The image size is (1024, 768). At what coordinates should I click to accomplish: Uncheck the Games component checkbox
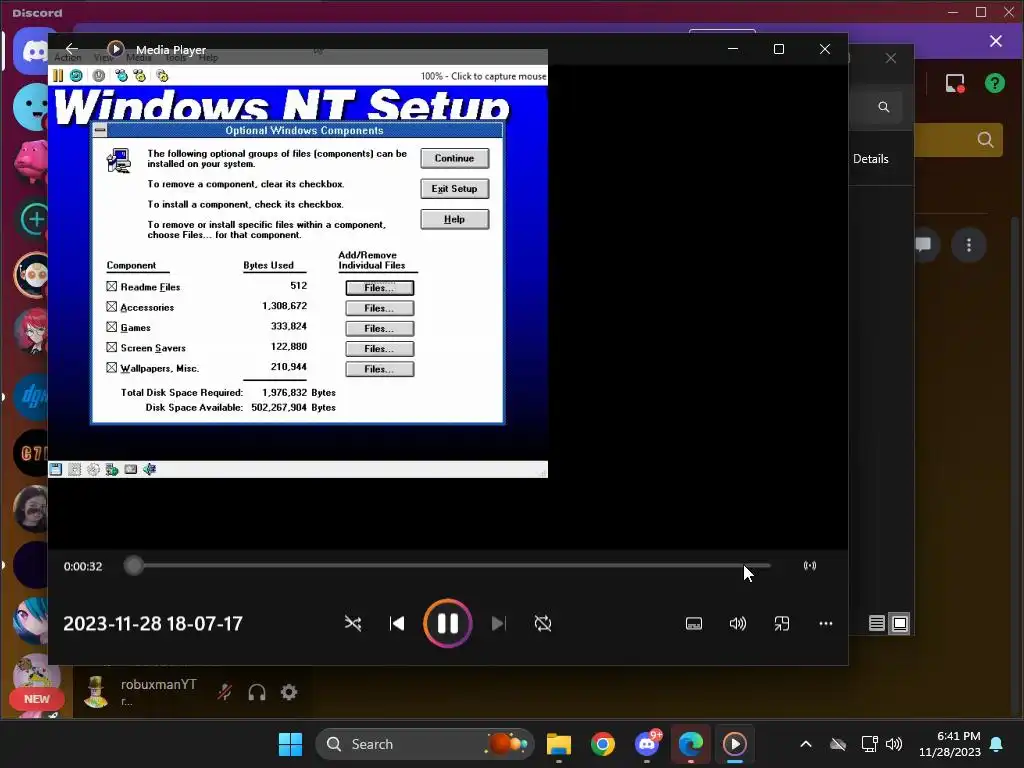112,327
